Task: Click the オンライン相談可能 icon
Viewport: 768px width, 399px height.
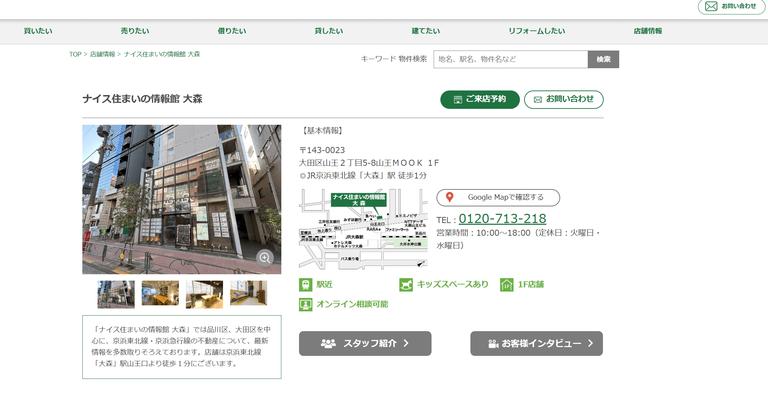Action: [x=306, y=305]
